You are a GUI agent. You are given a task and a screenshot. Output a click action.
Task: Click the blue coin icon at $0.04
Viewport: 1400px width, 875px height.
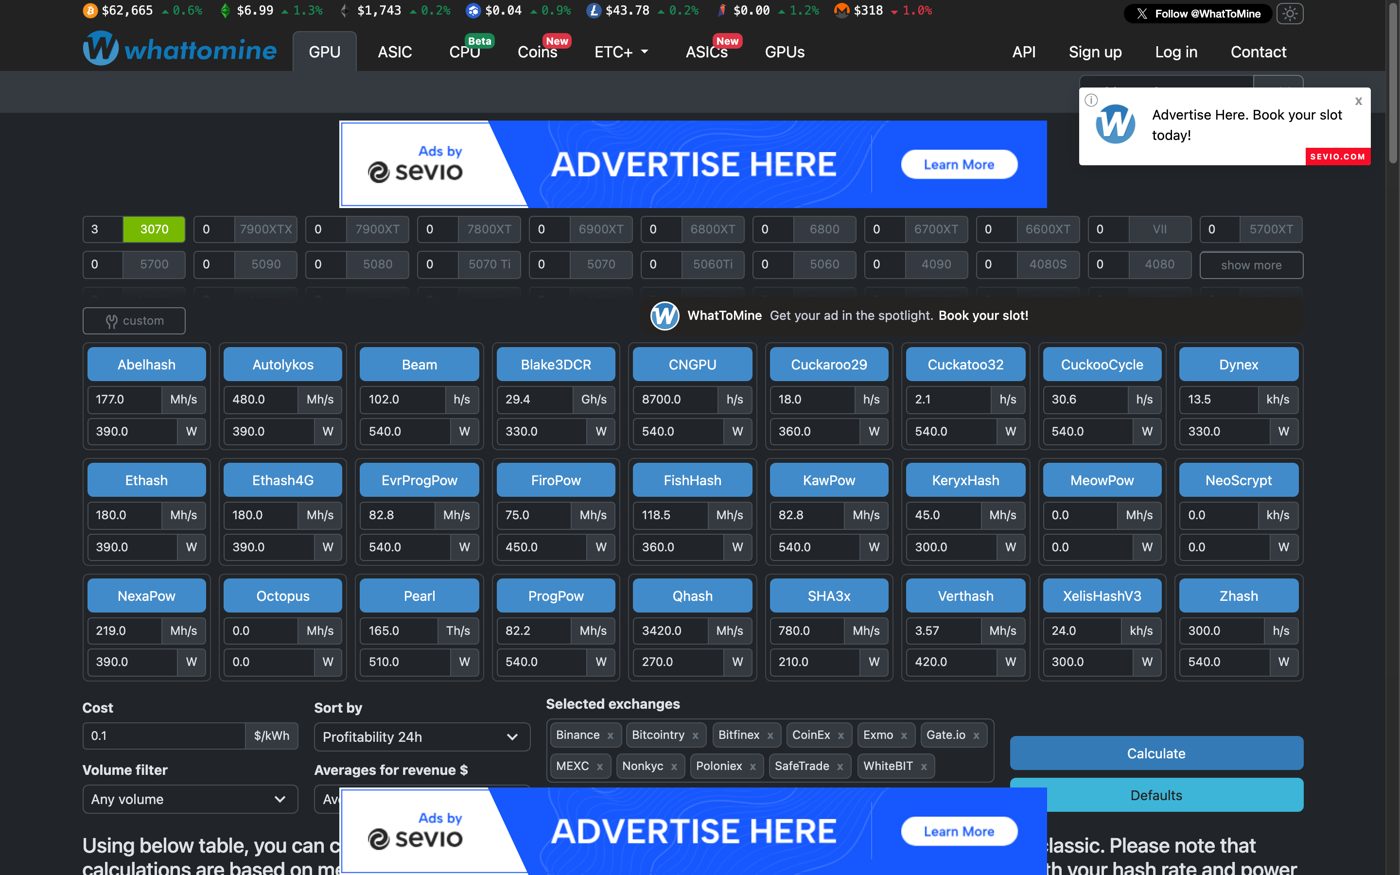point(473,11)
